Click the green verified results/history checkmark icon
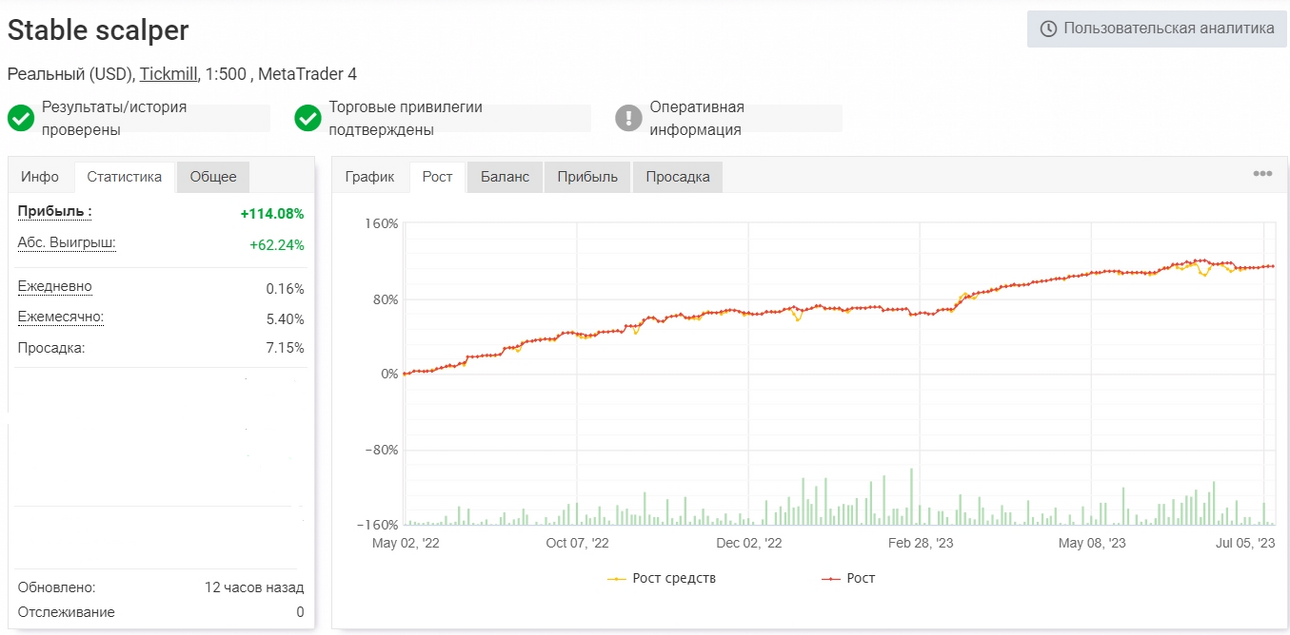This screenshot has height=635, width=1290. [x=21, y=118]
